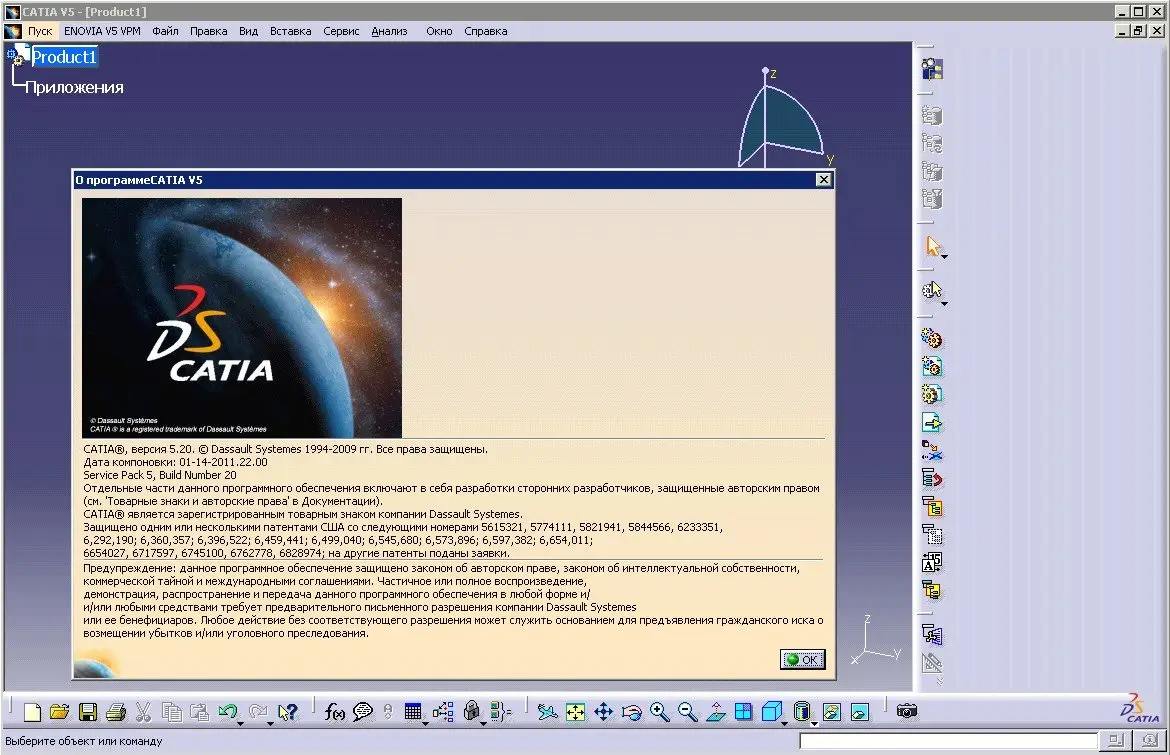This screenshot has height=755, width=1170.
Task: Expand the Isometric View flyout arrow
Action: pos(784,724)
